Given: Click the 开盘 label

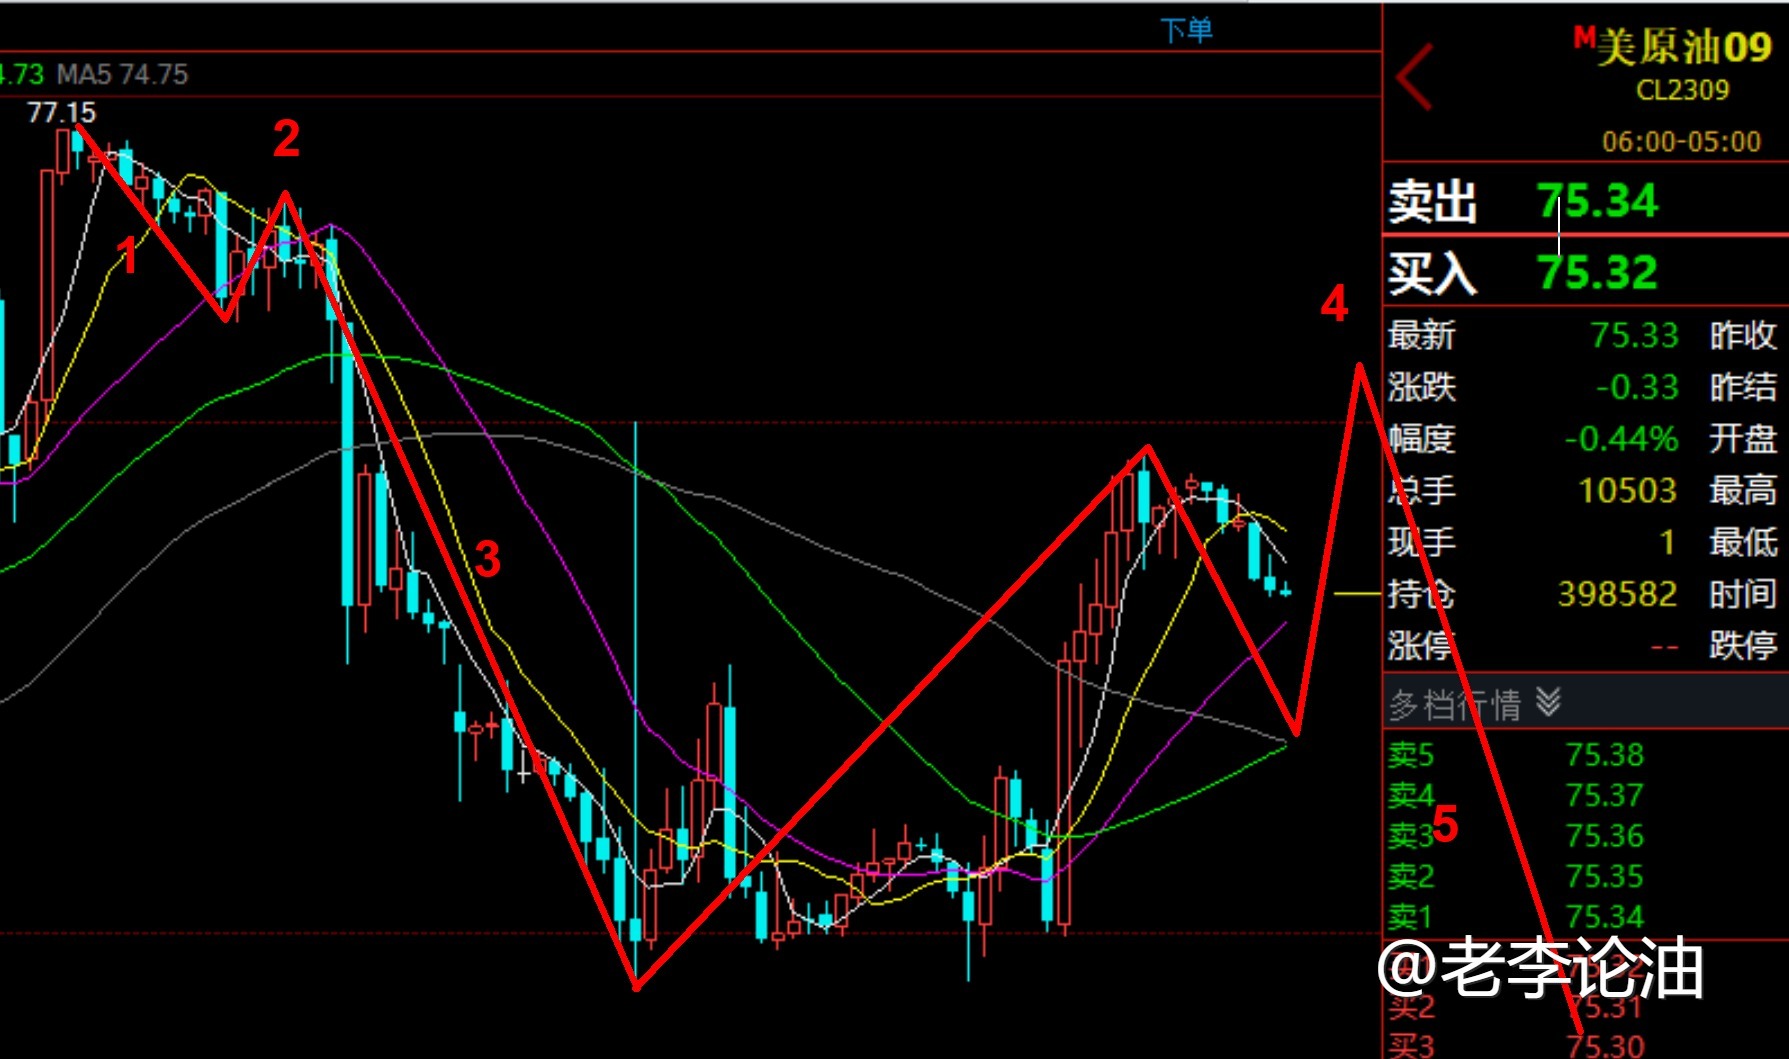Looking at the screenshot, I should [1742, 439].
